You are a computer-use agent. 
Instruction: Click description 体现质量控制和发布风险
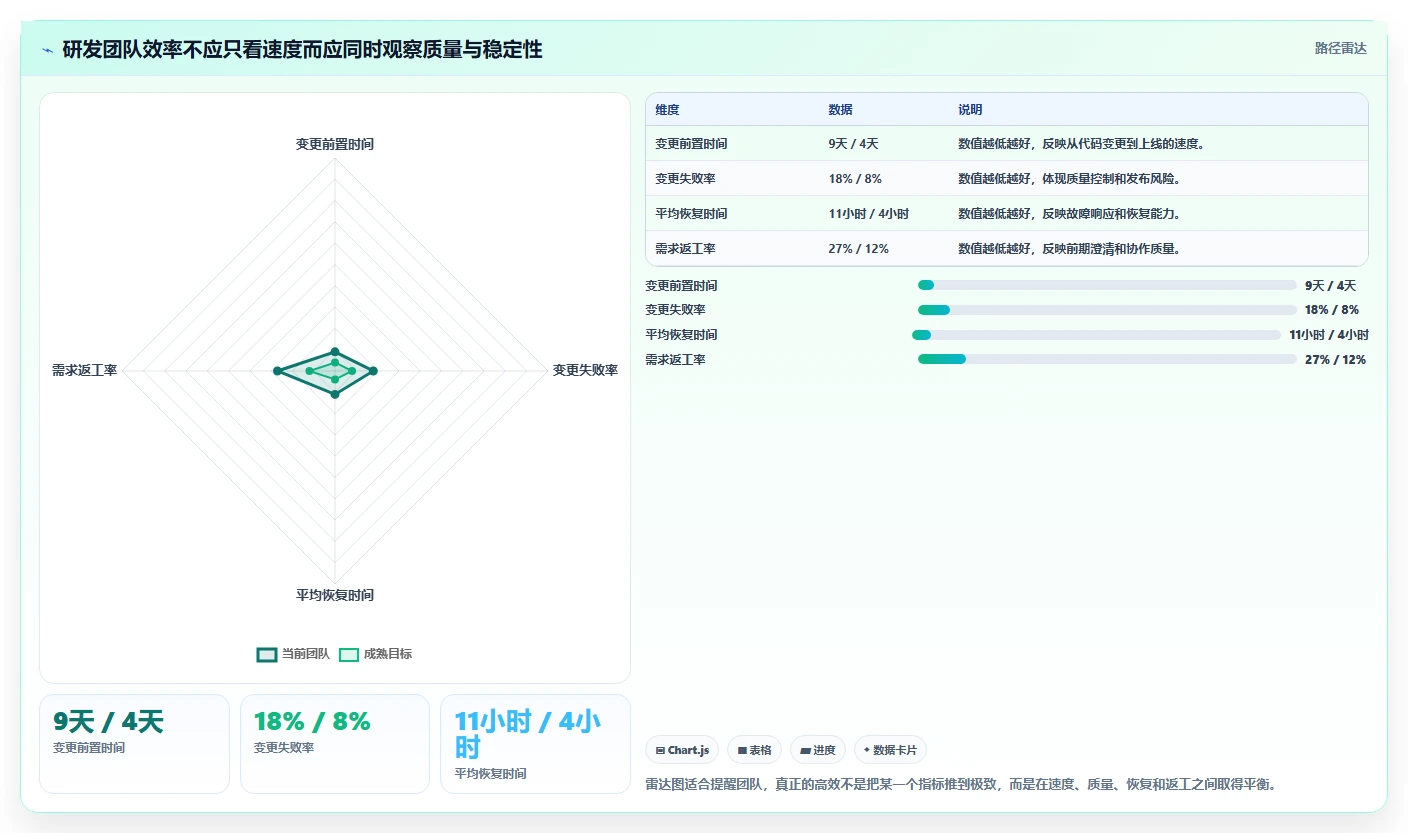1112,179
